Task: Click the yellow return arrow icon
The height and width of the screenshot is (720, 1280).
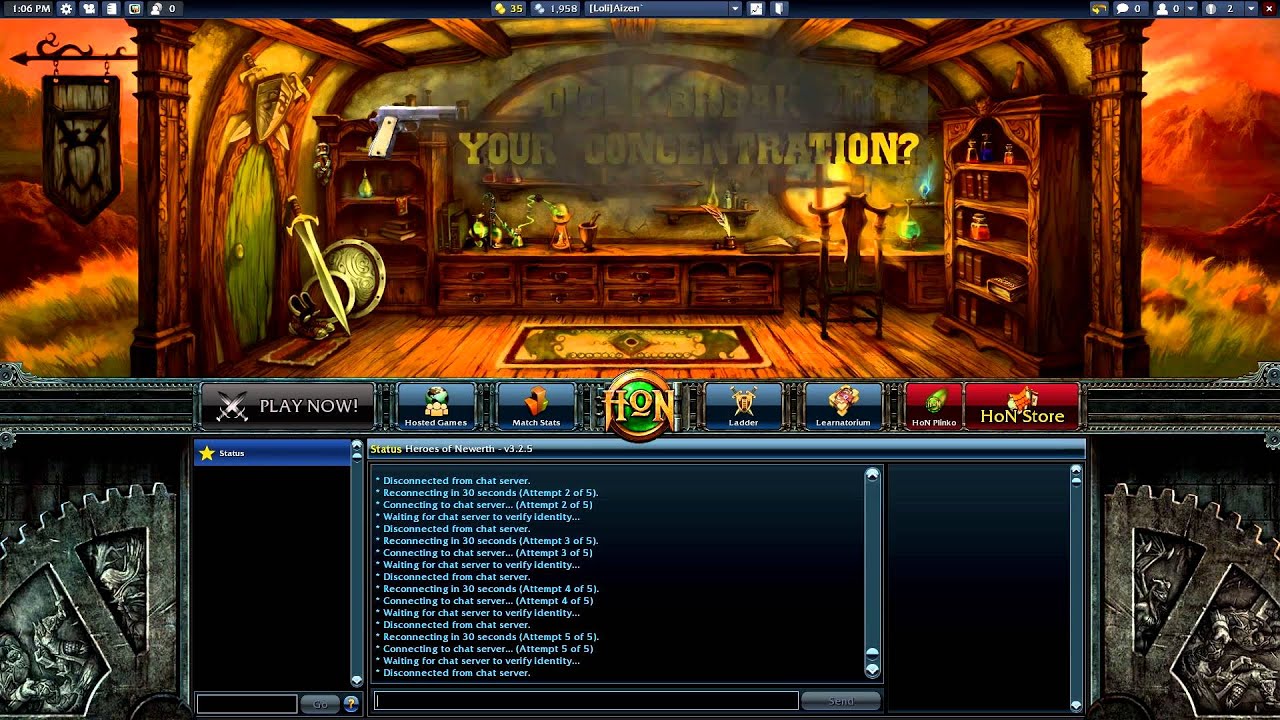Action: [1099, 8]
